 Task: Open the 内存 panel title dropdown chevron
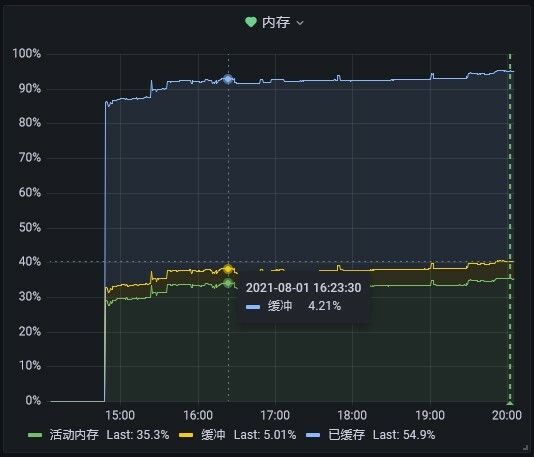pos(300,23)
